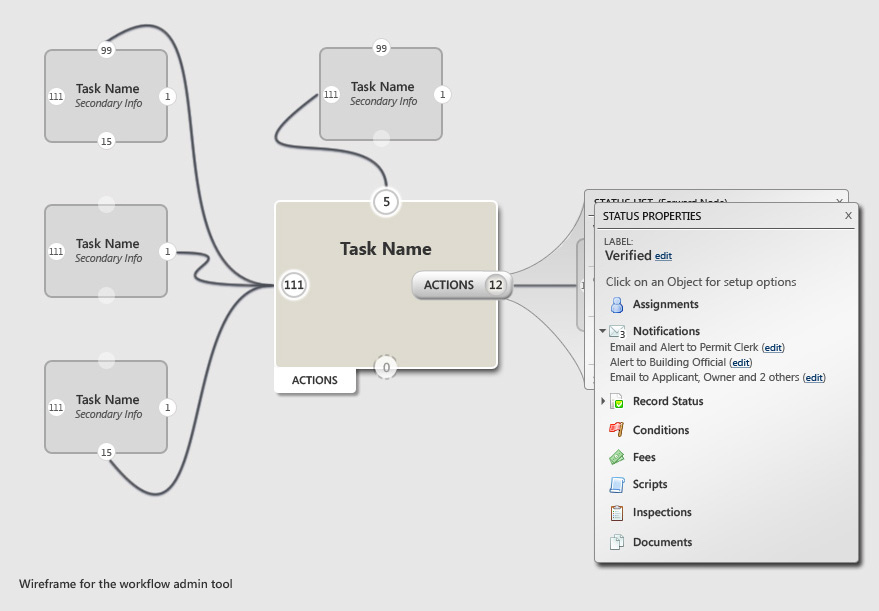
Task: Select the large central Task Name node
Action: coord(386,285)
